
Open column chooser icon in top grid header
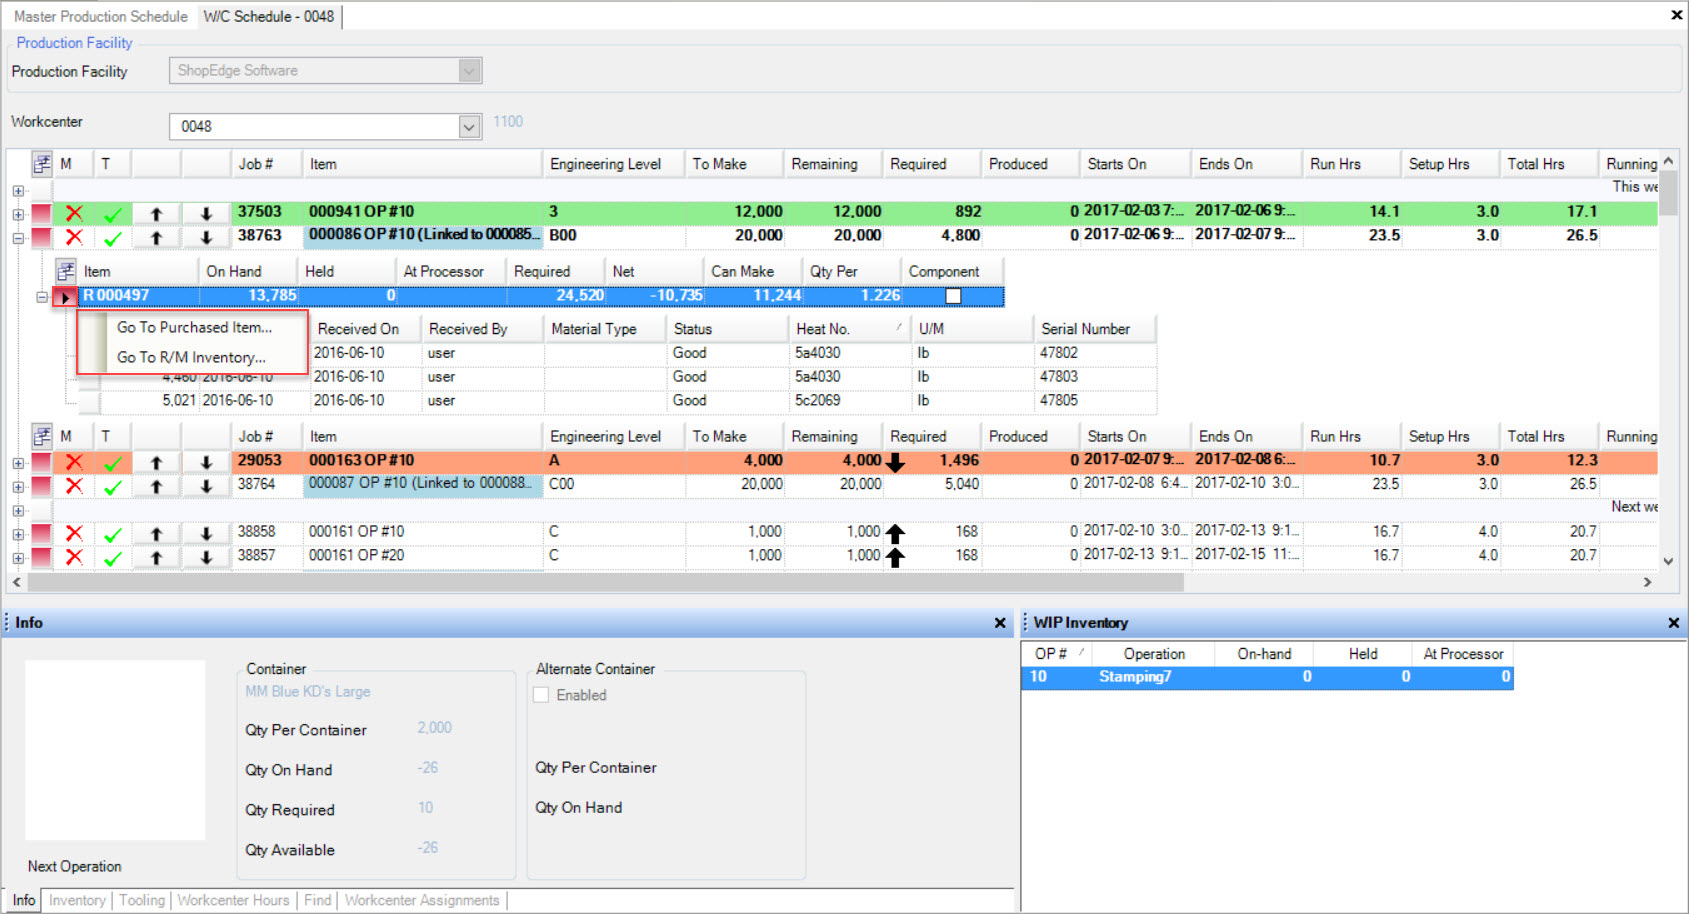coord(42,164)
